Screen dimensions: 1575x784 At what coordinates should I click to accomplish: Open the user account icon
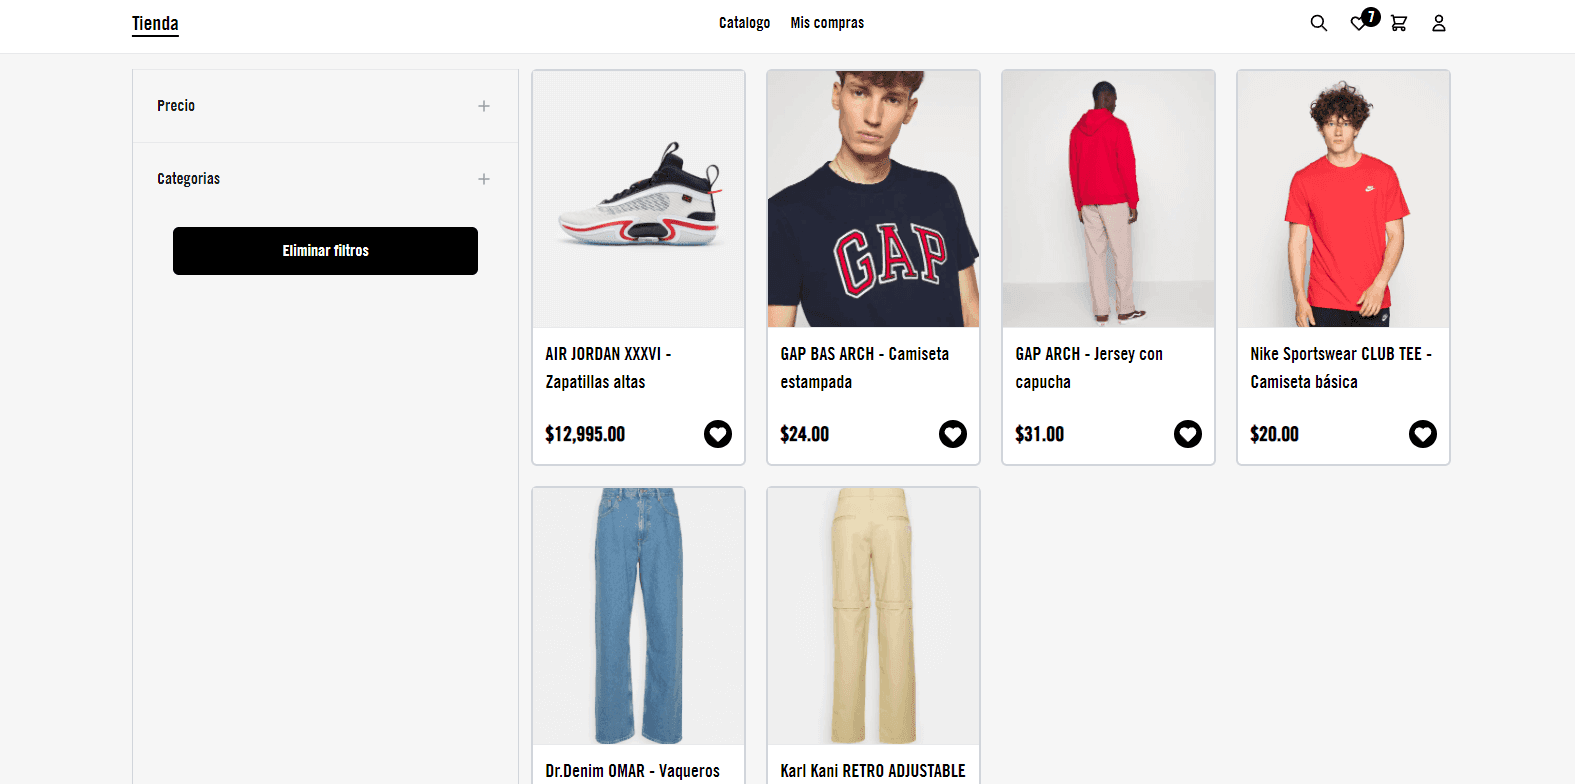(1439, 23)
